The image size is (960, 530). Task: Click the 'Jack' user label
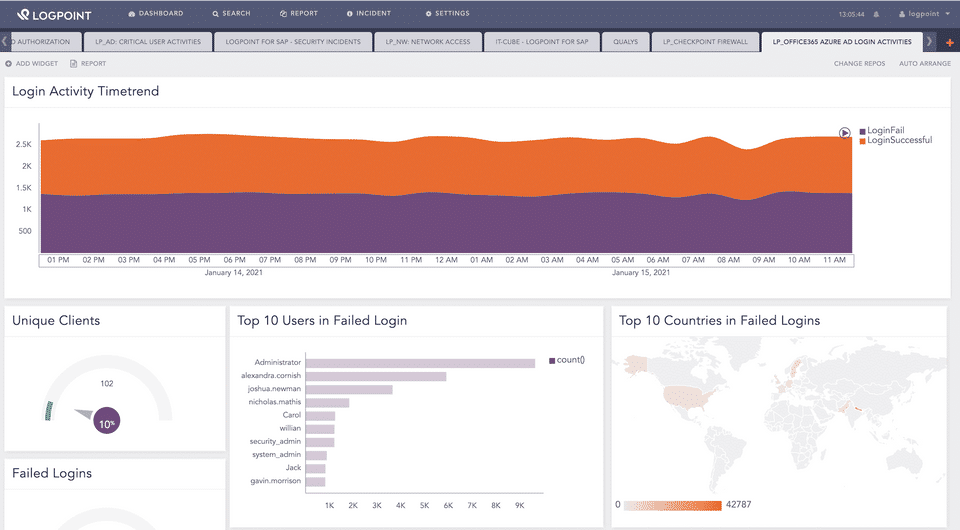pos(293,468)
